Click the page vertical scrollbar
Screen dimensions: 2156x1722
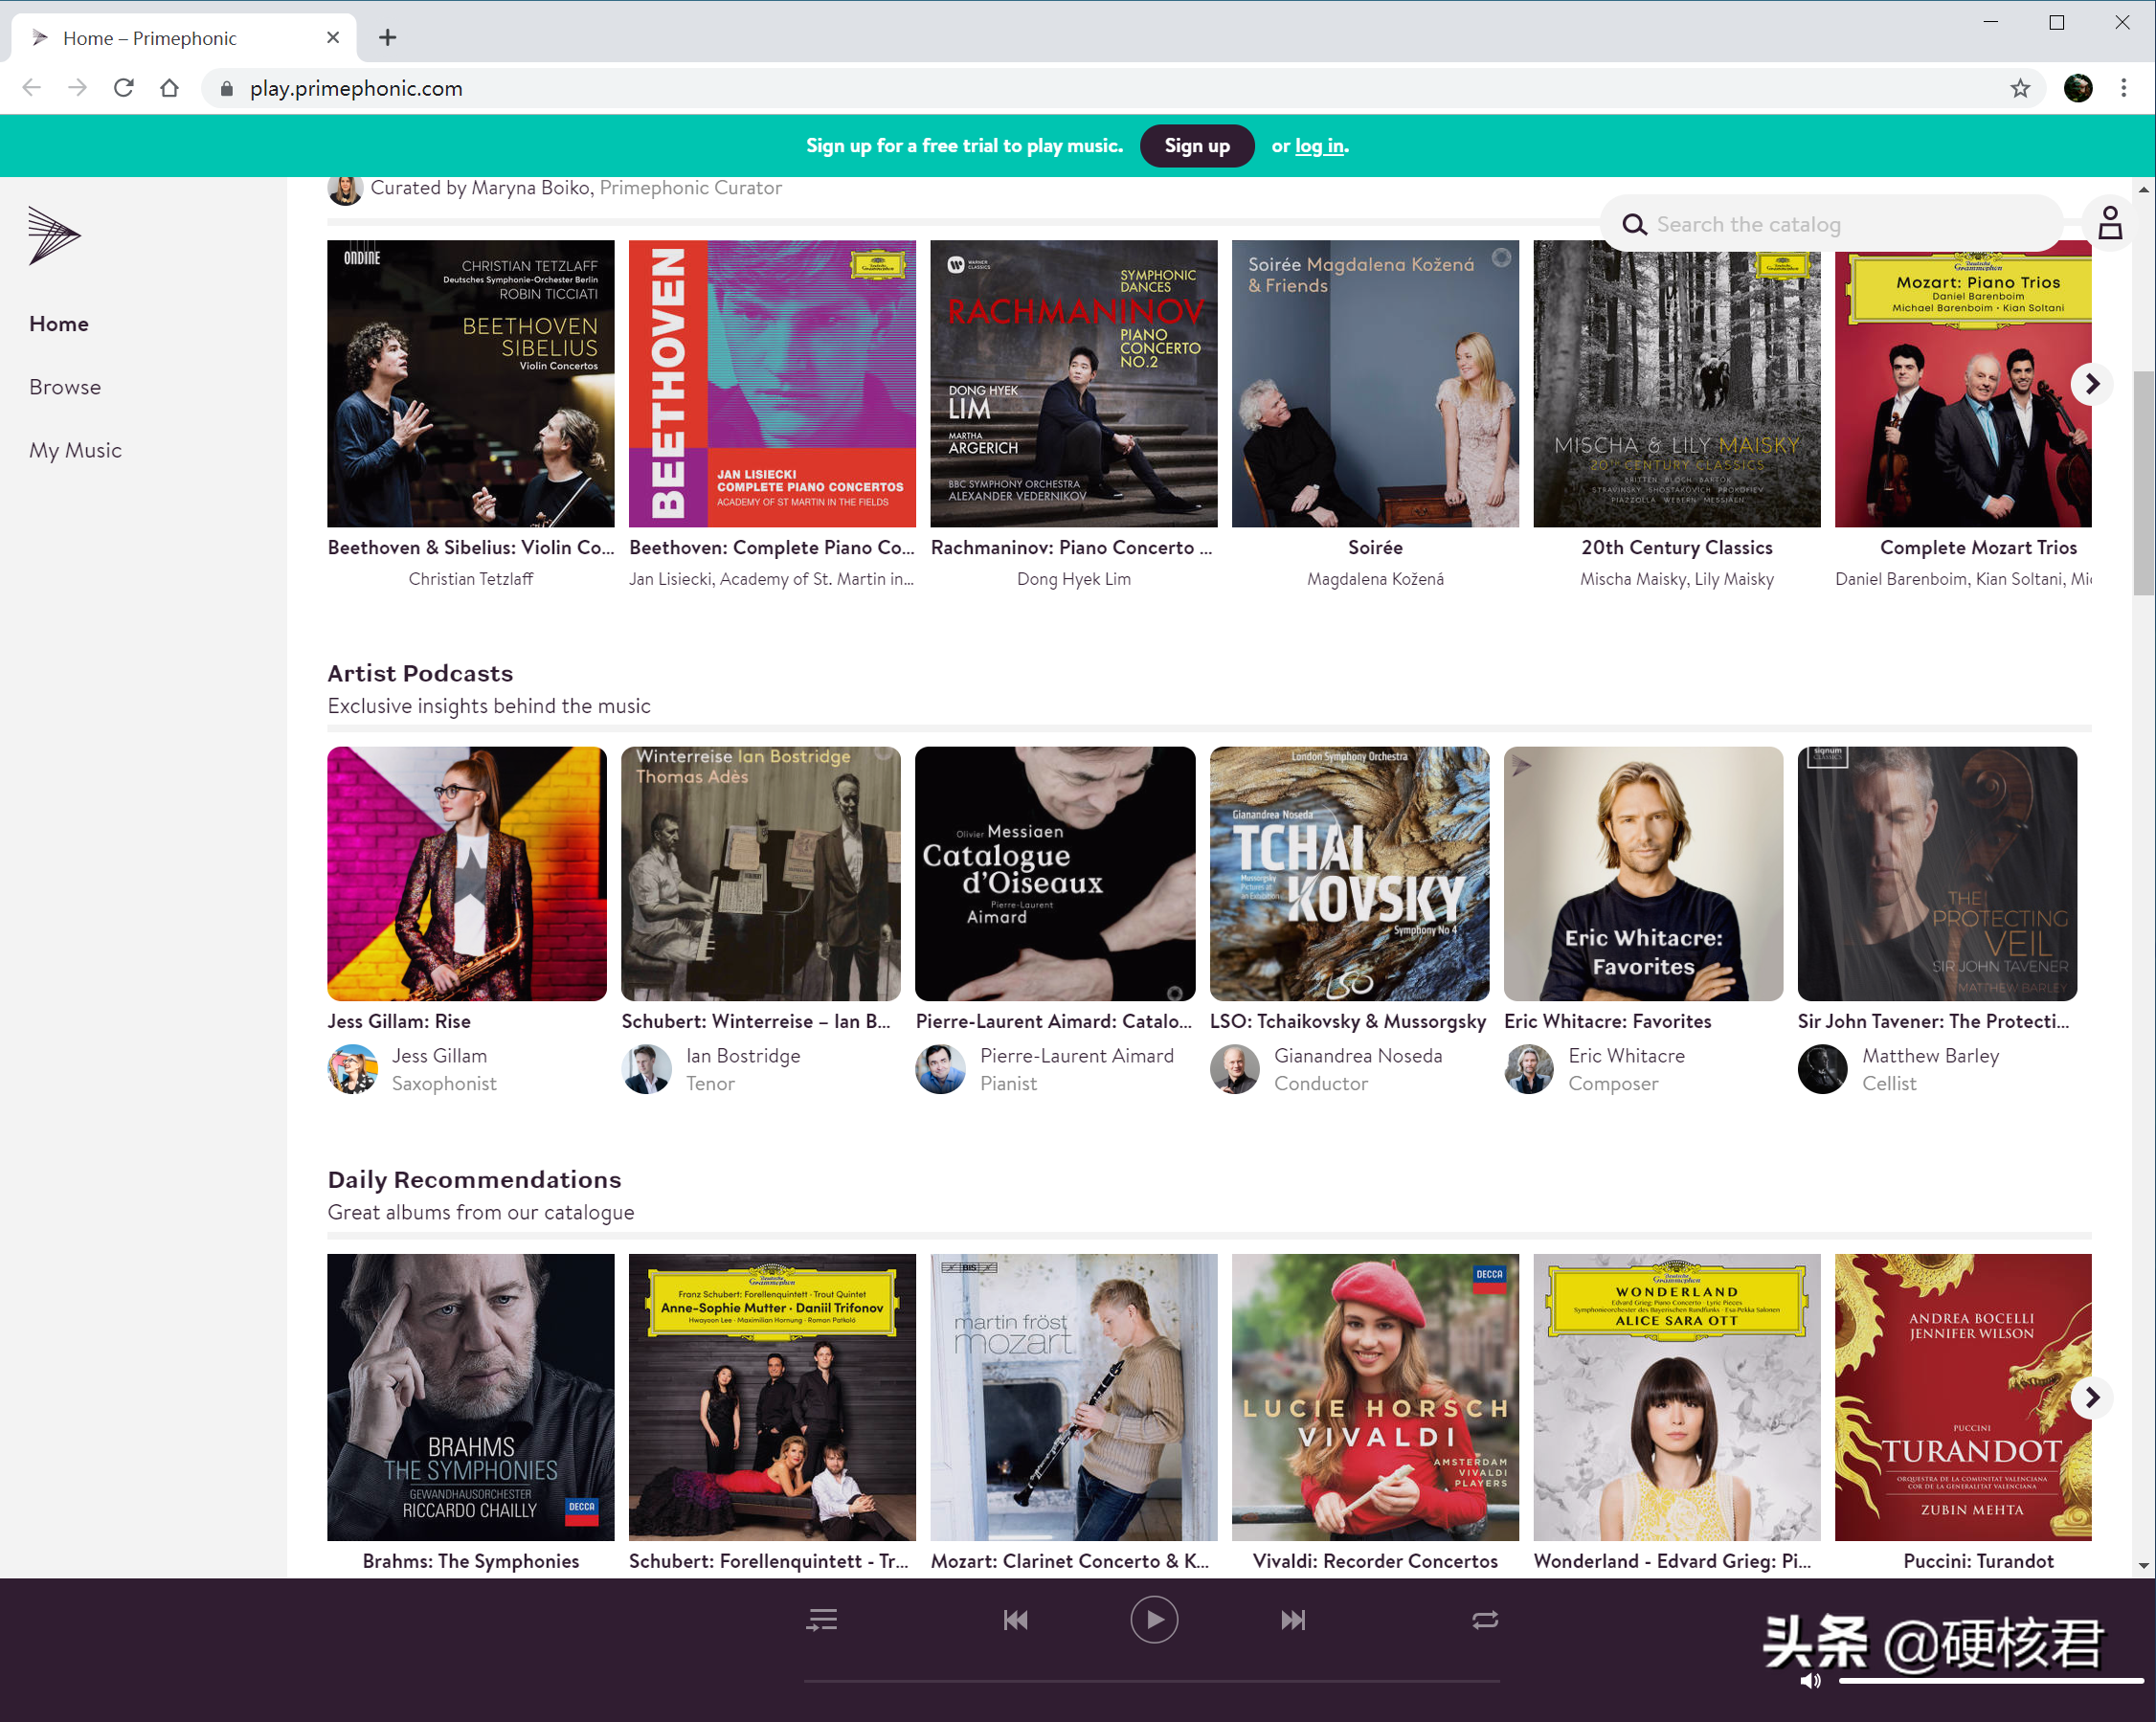[2143, 484]
